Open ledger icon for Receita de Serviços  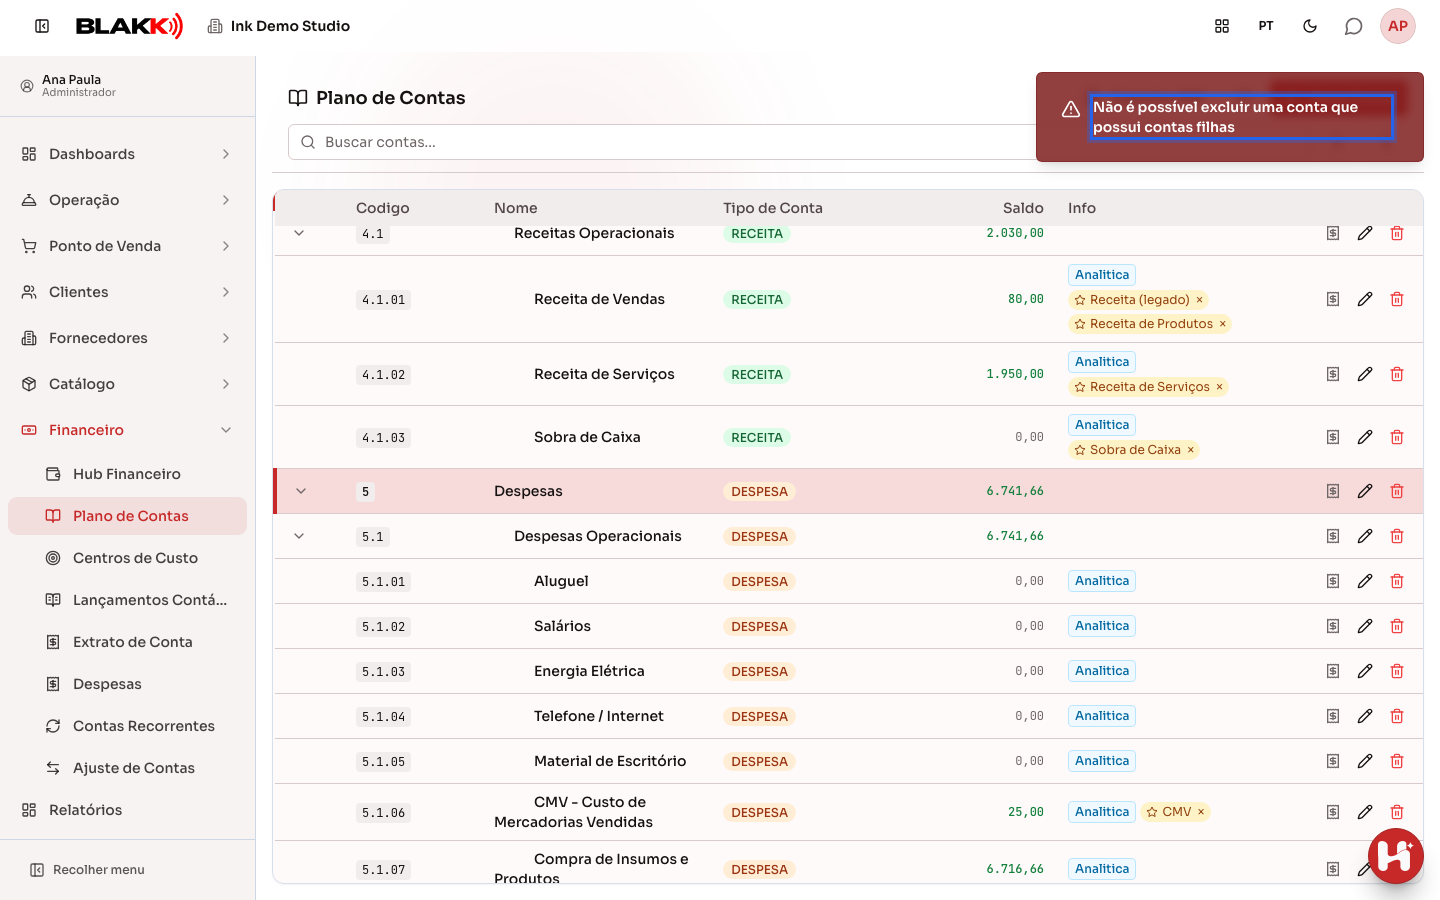pyautogui.click(x=1333, y=374)
